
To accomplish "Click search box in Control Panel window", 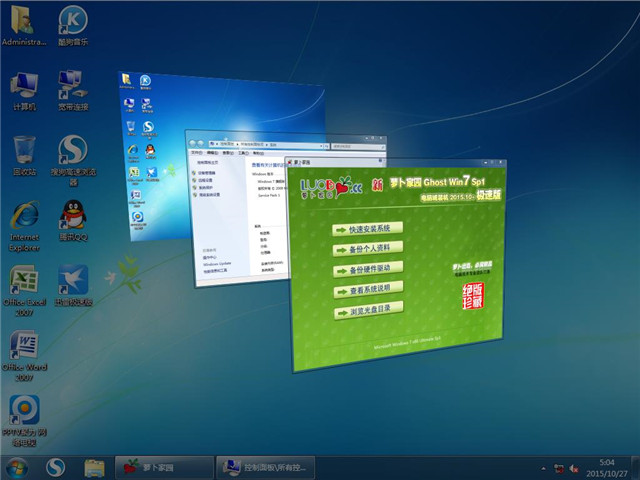I will tap(358, 147).
